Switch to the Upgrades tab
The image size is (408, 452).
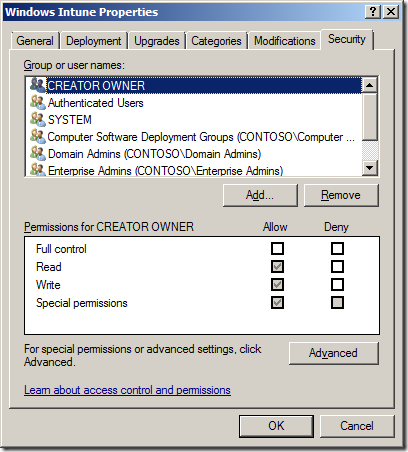(x=157, y=41)
